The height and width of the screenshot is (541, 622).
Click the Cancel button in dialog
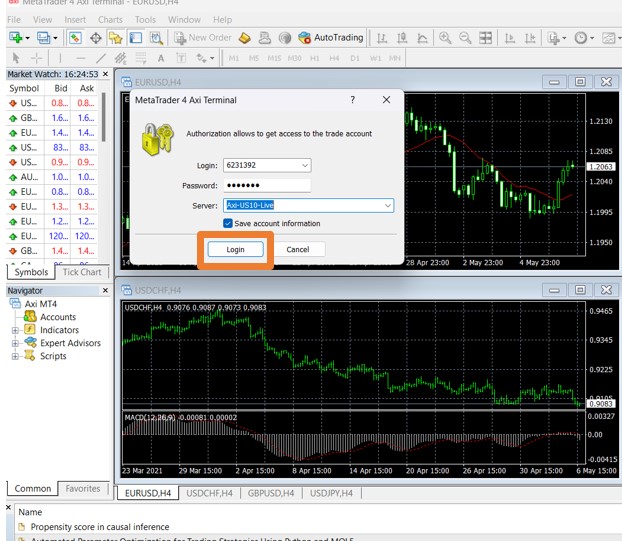[x=298, y=249]
